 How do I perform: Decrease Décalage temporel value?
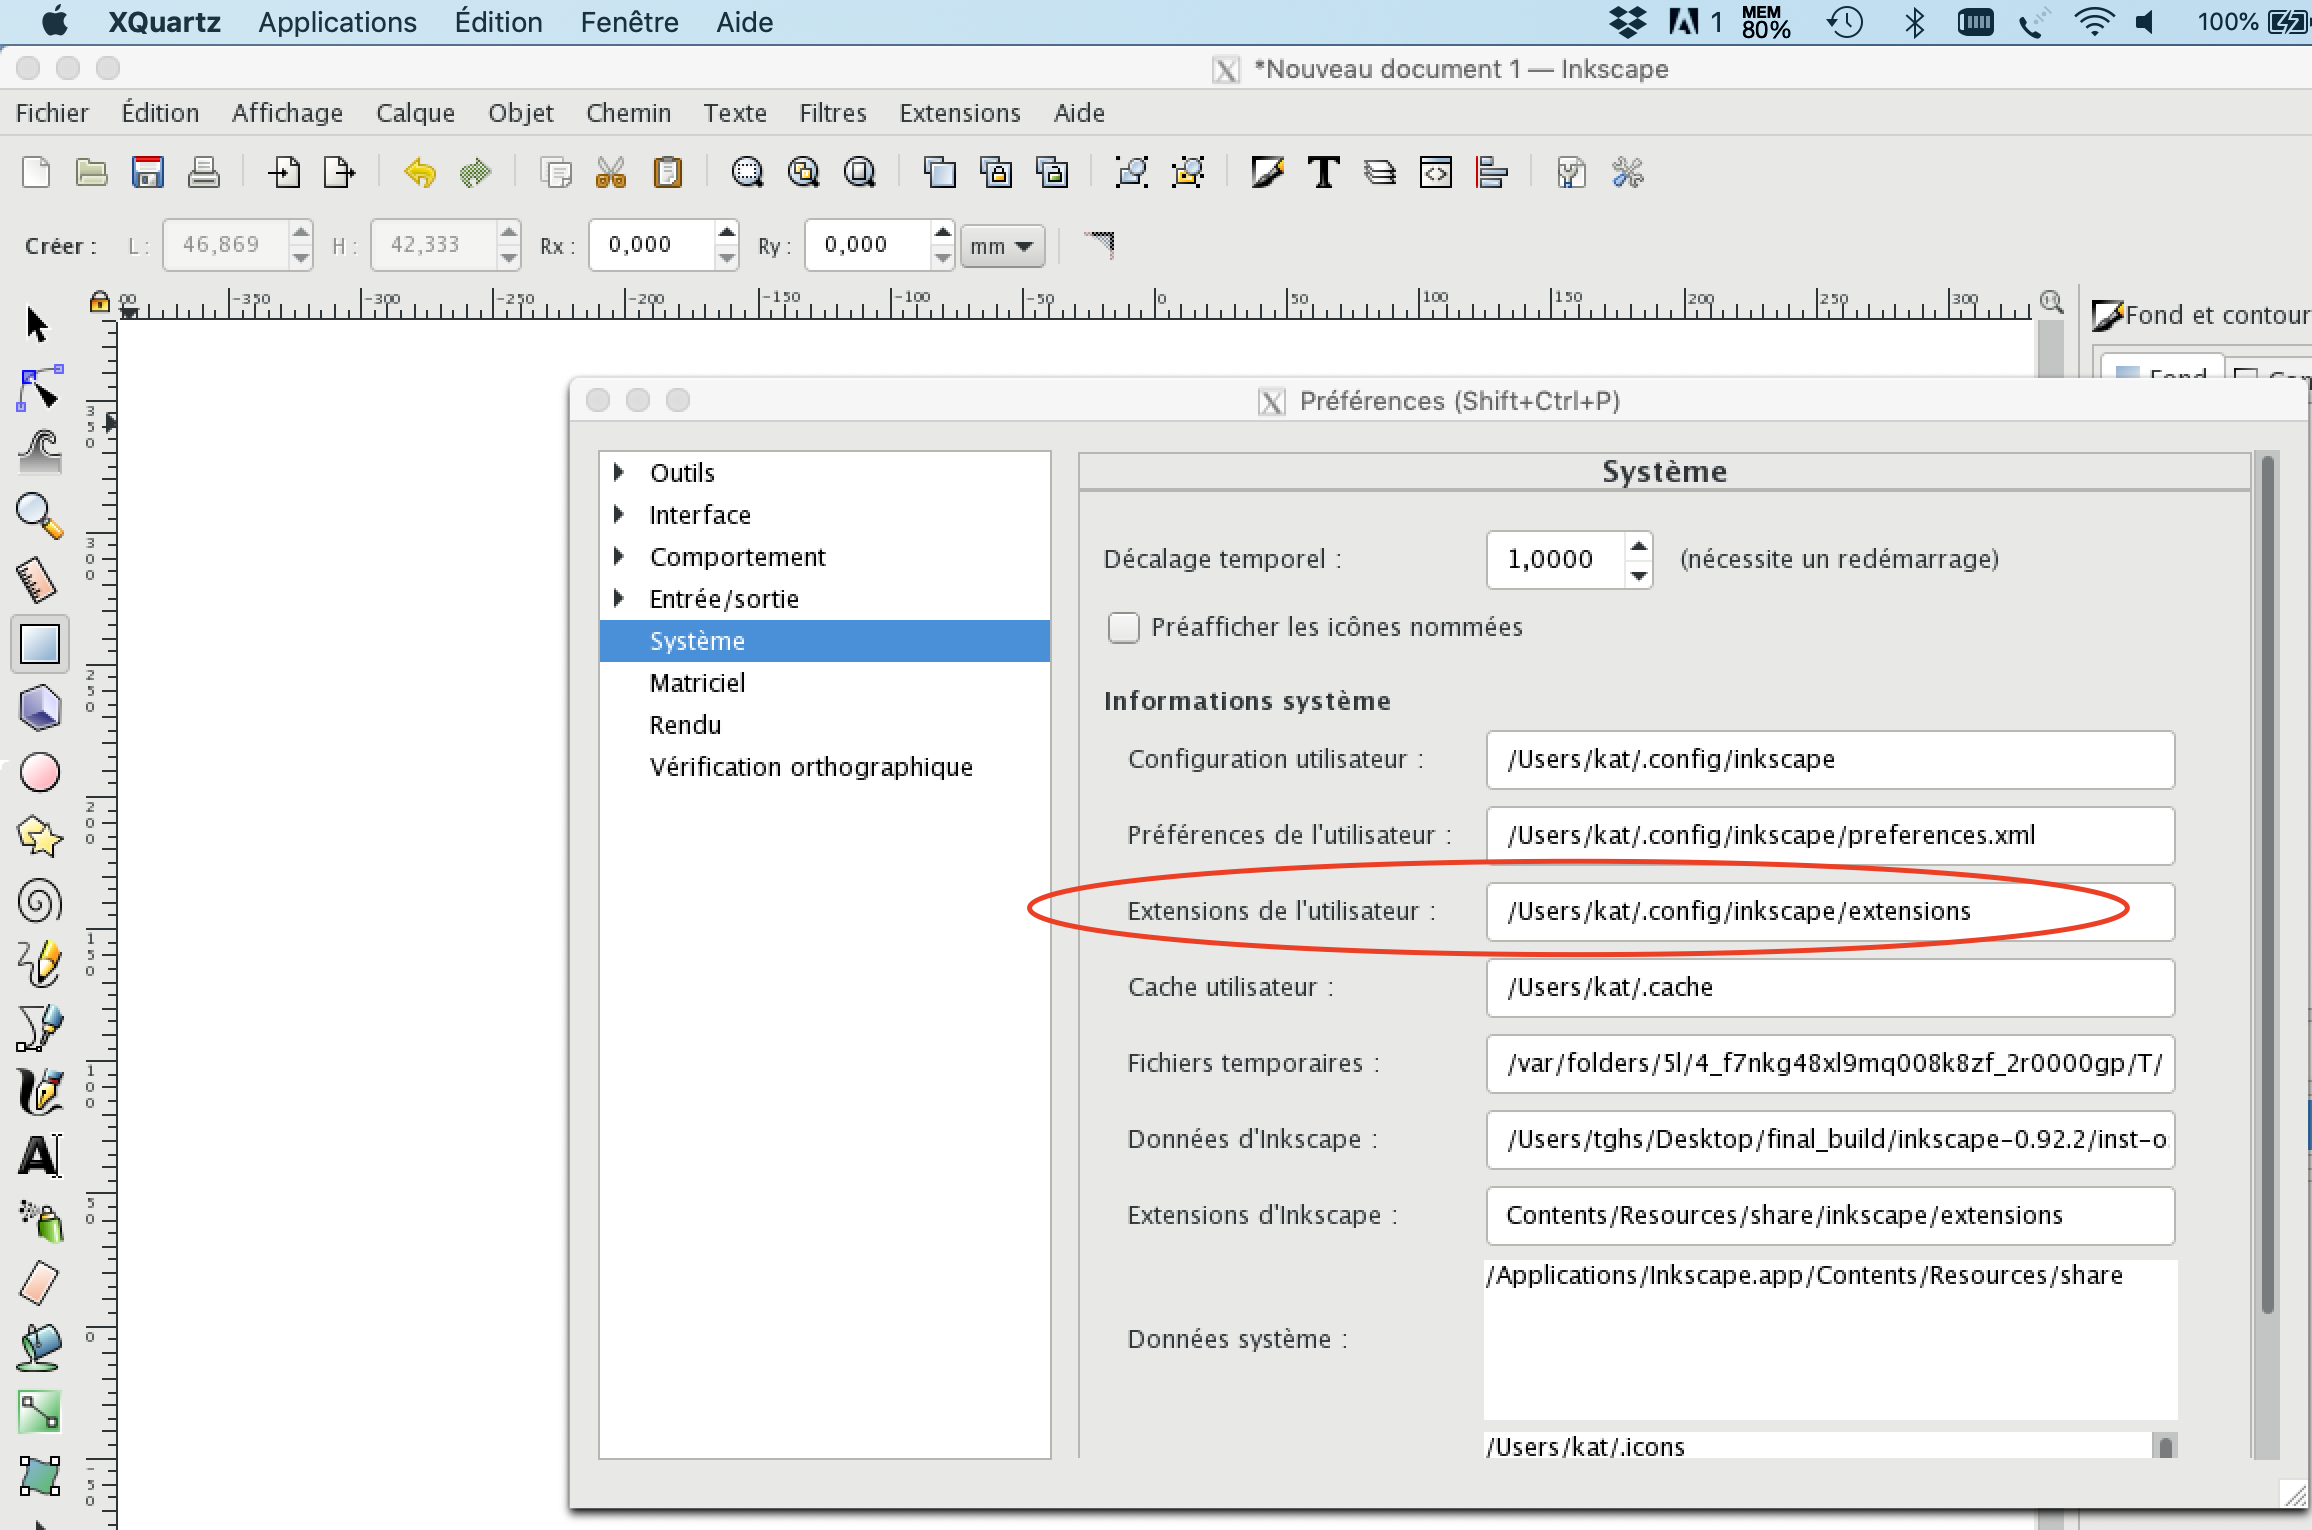pyautogui.click(x=1638, y=574)
